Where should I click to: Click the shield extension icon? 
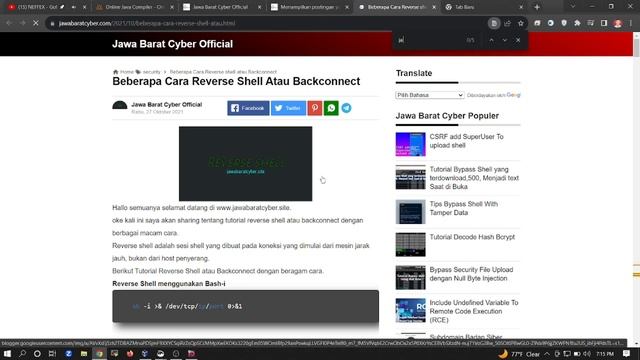564,23
